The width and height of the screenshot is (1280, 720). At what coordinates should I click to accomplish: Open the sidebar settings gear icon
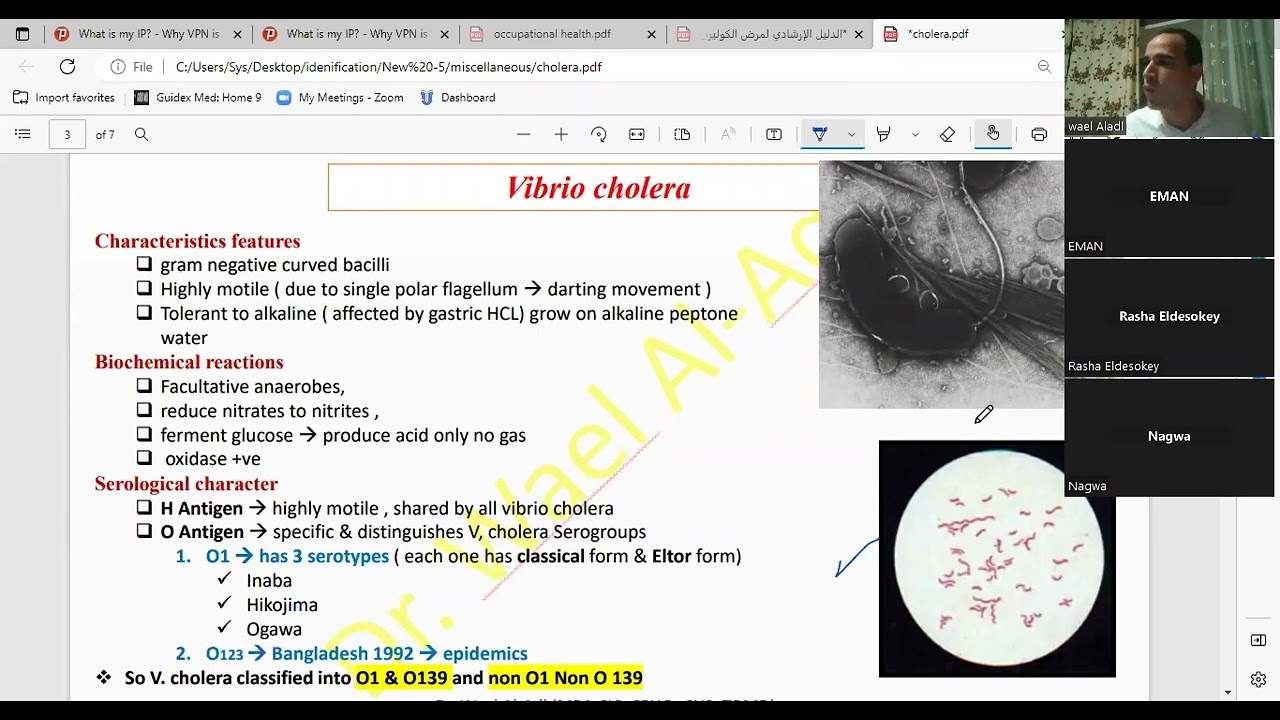(1258, 680)
